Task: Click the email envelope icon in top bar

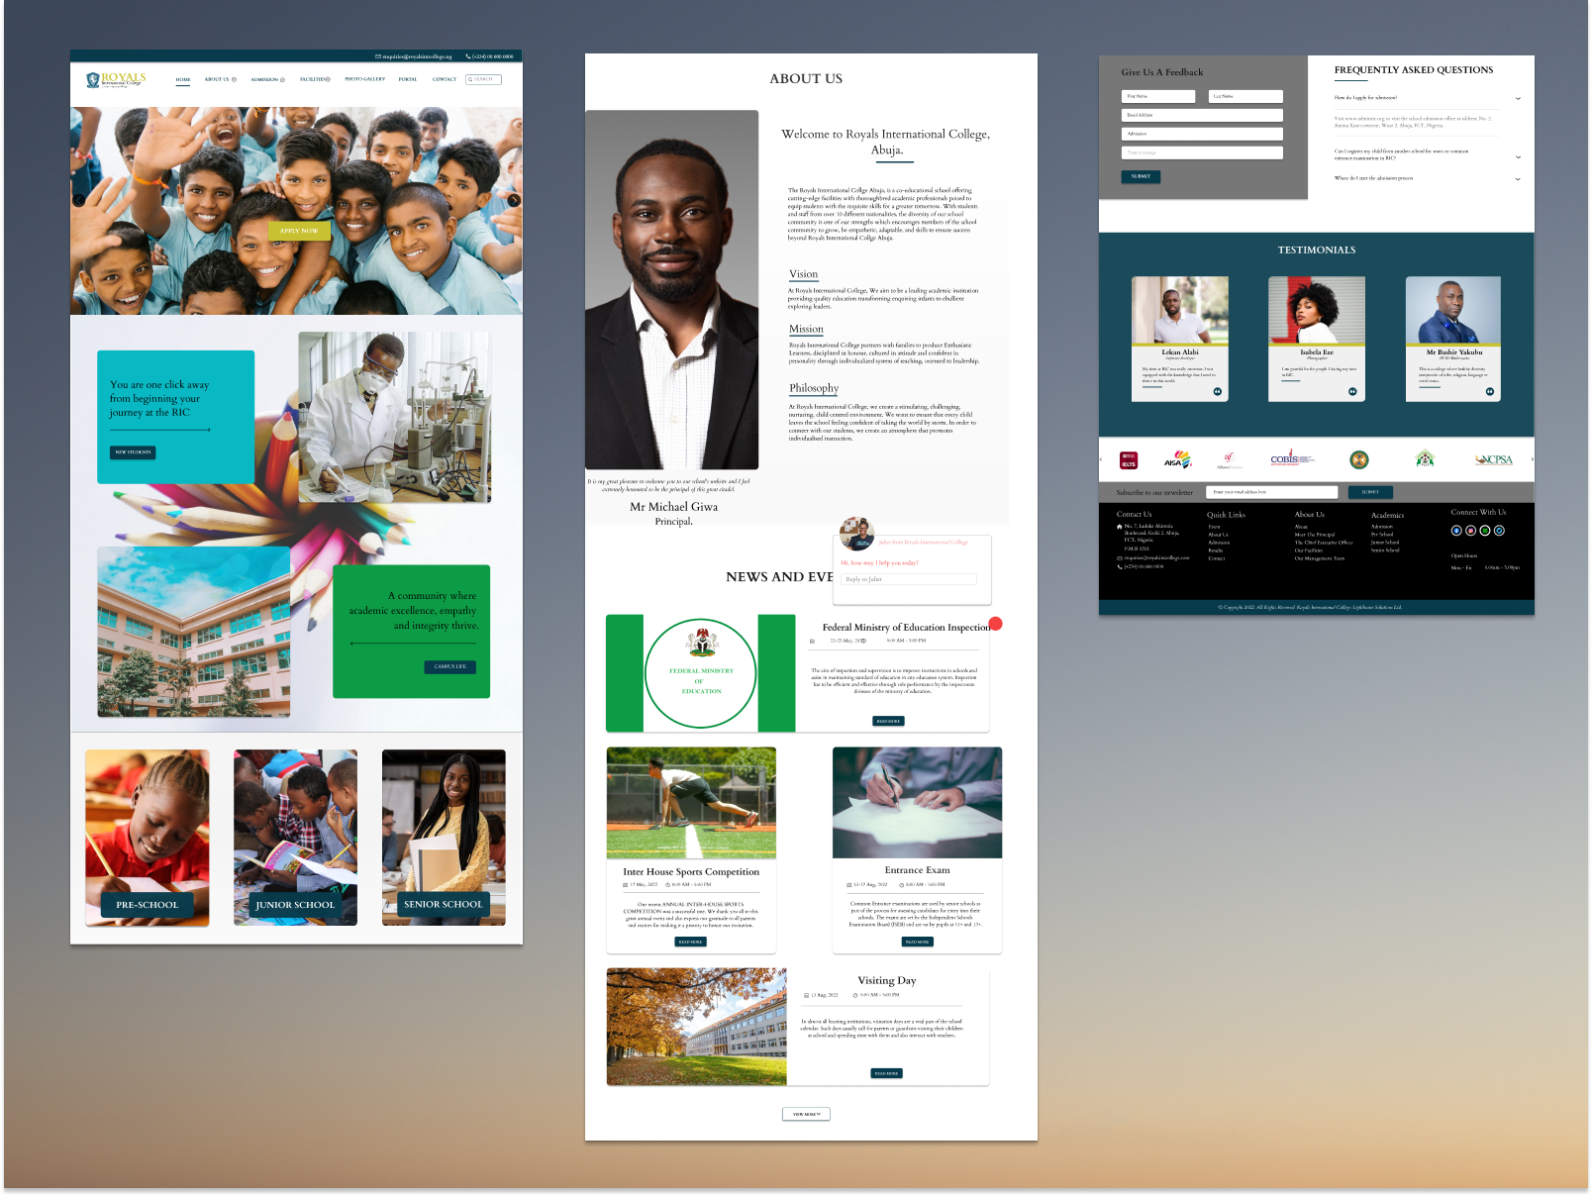Action: 378,57
